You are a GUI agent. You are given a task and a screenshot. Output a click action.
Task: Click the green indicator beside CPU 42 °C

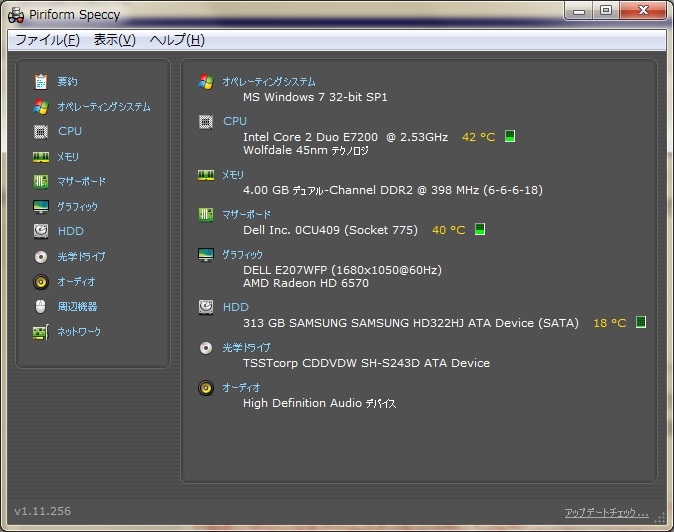(510, 136)
